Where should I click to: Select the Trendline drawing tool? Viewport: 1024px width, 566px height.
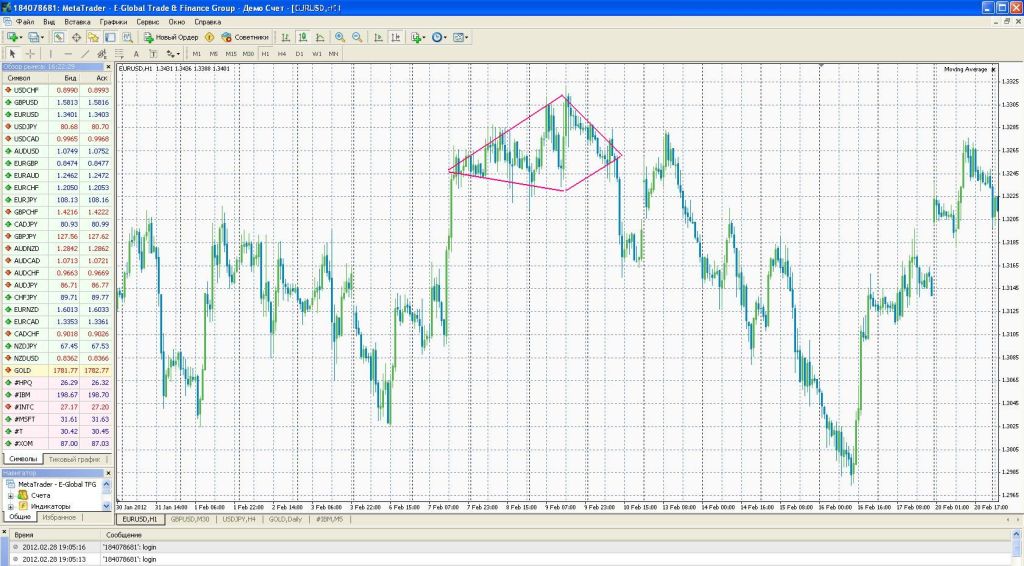[x=86, y=53]
